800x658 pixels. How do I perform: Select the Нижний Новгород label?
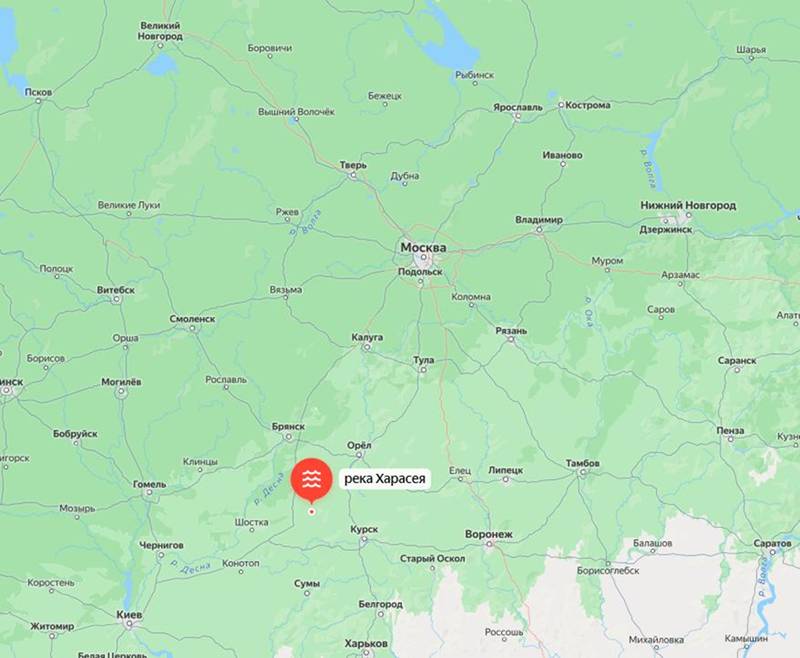point(688,205)
